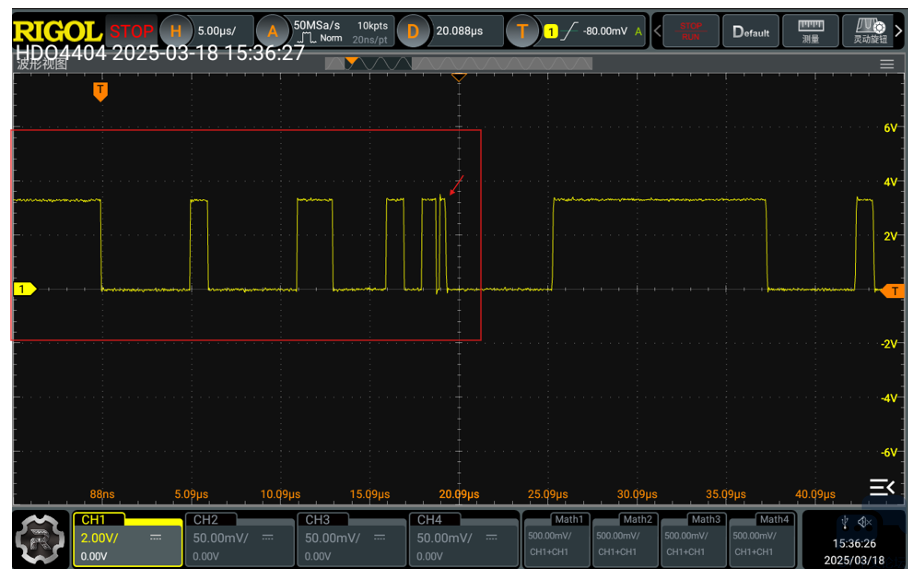Click the waveform memory overview bar
The image size is (915, 578).
[x=458, y=64]
